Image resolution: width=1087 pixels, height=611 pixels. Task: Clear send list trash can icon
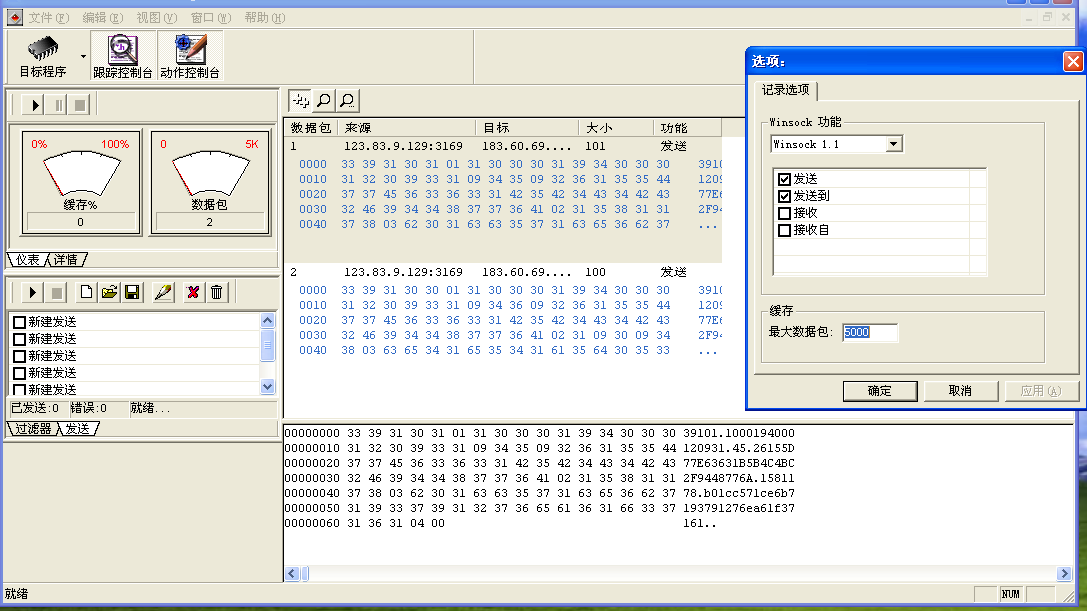tap(216, 292)
